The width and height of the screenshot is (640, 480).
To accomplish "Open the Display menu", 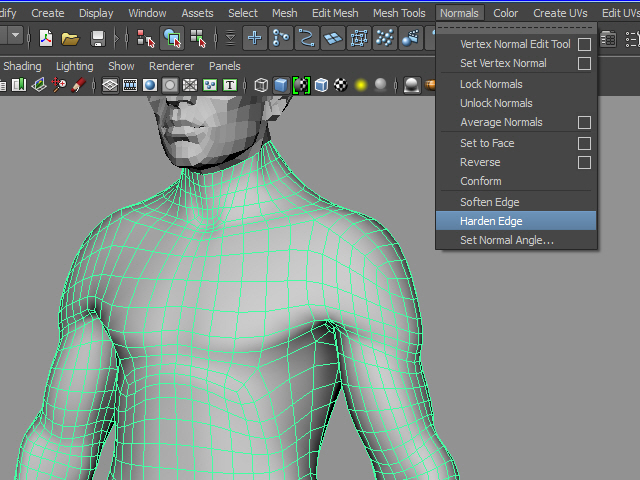I will point(96,13).
